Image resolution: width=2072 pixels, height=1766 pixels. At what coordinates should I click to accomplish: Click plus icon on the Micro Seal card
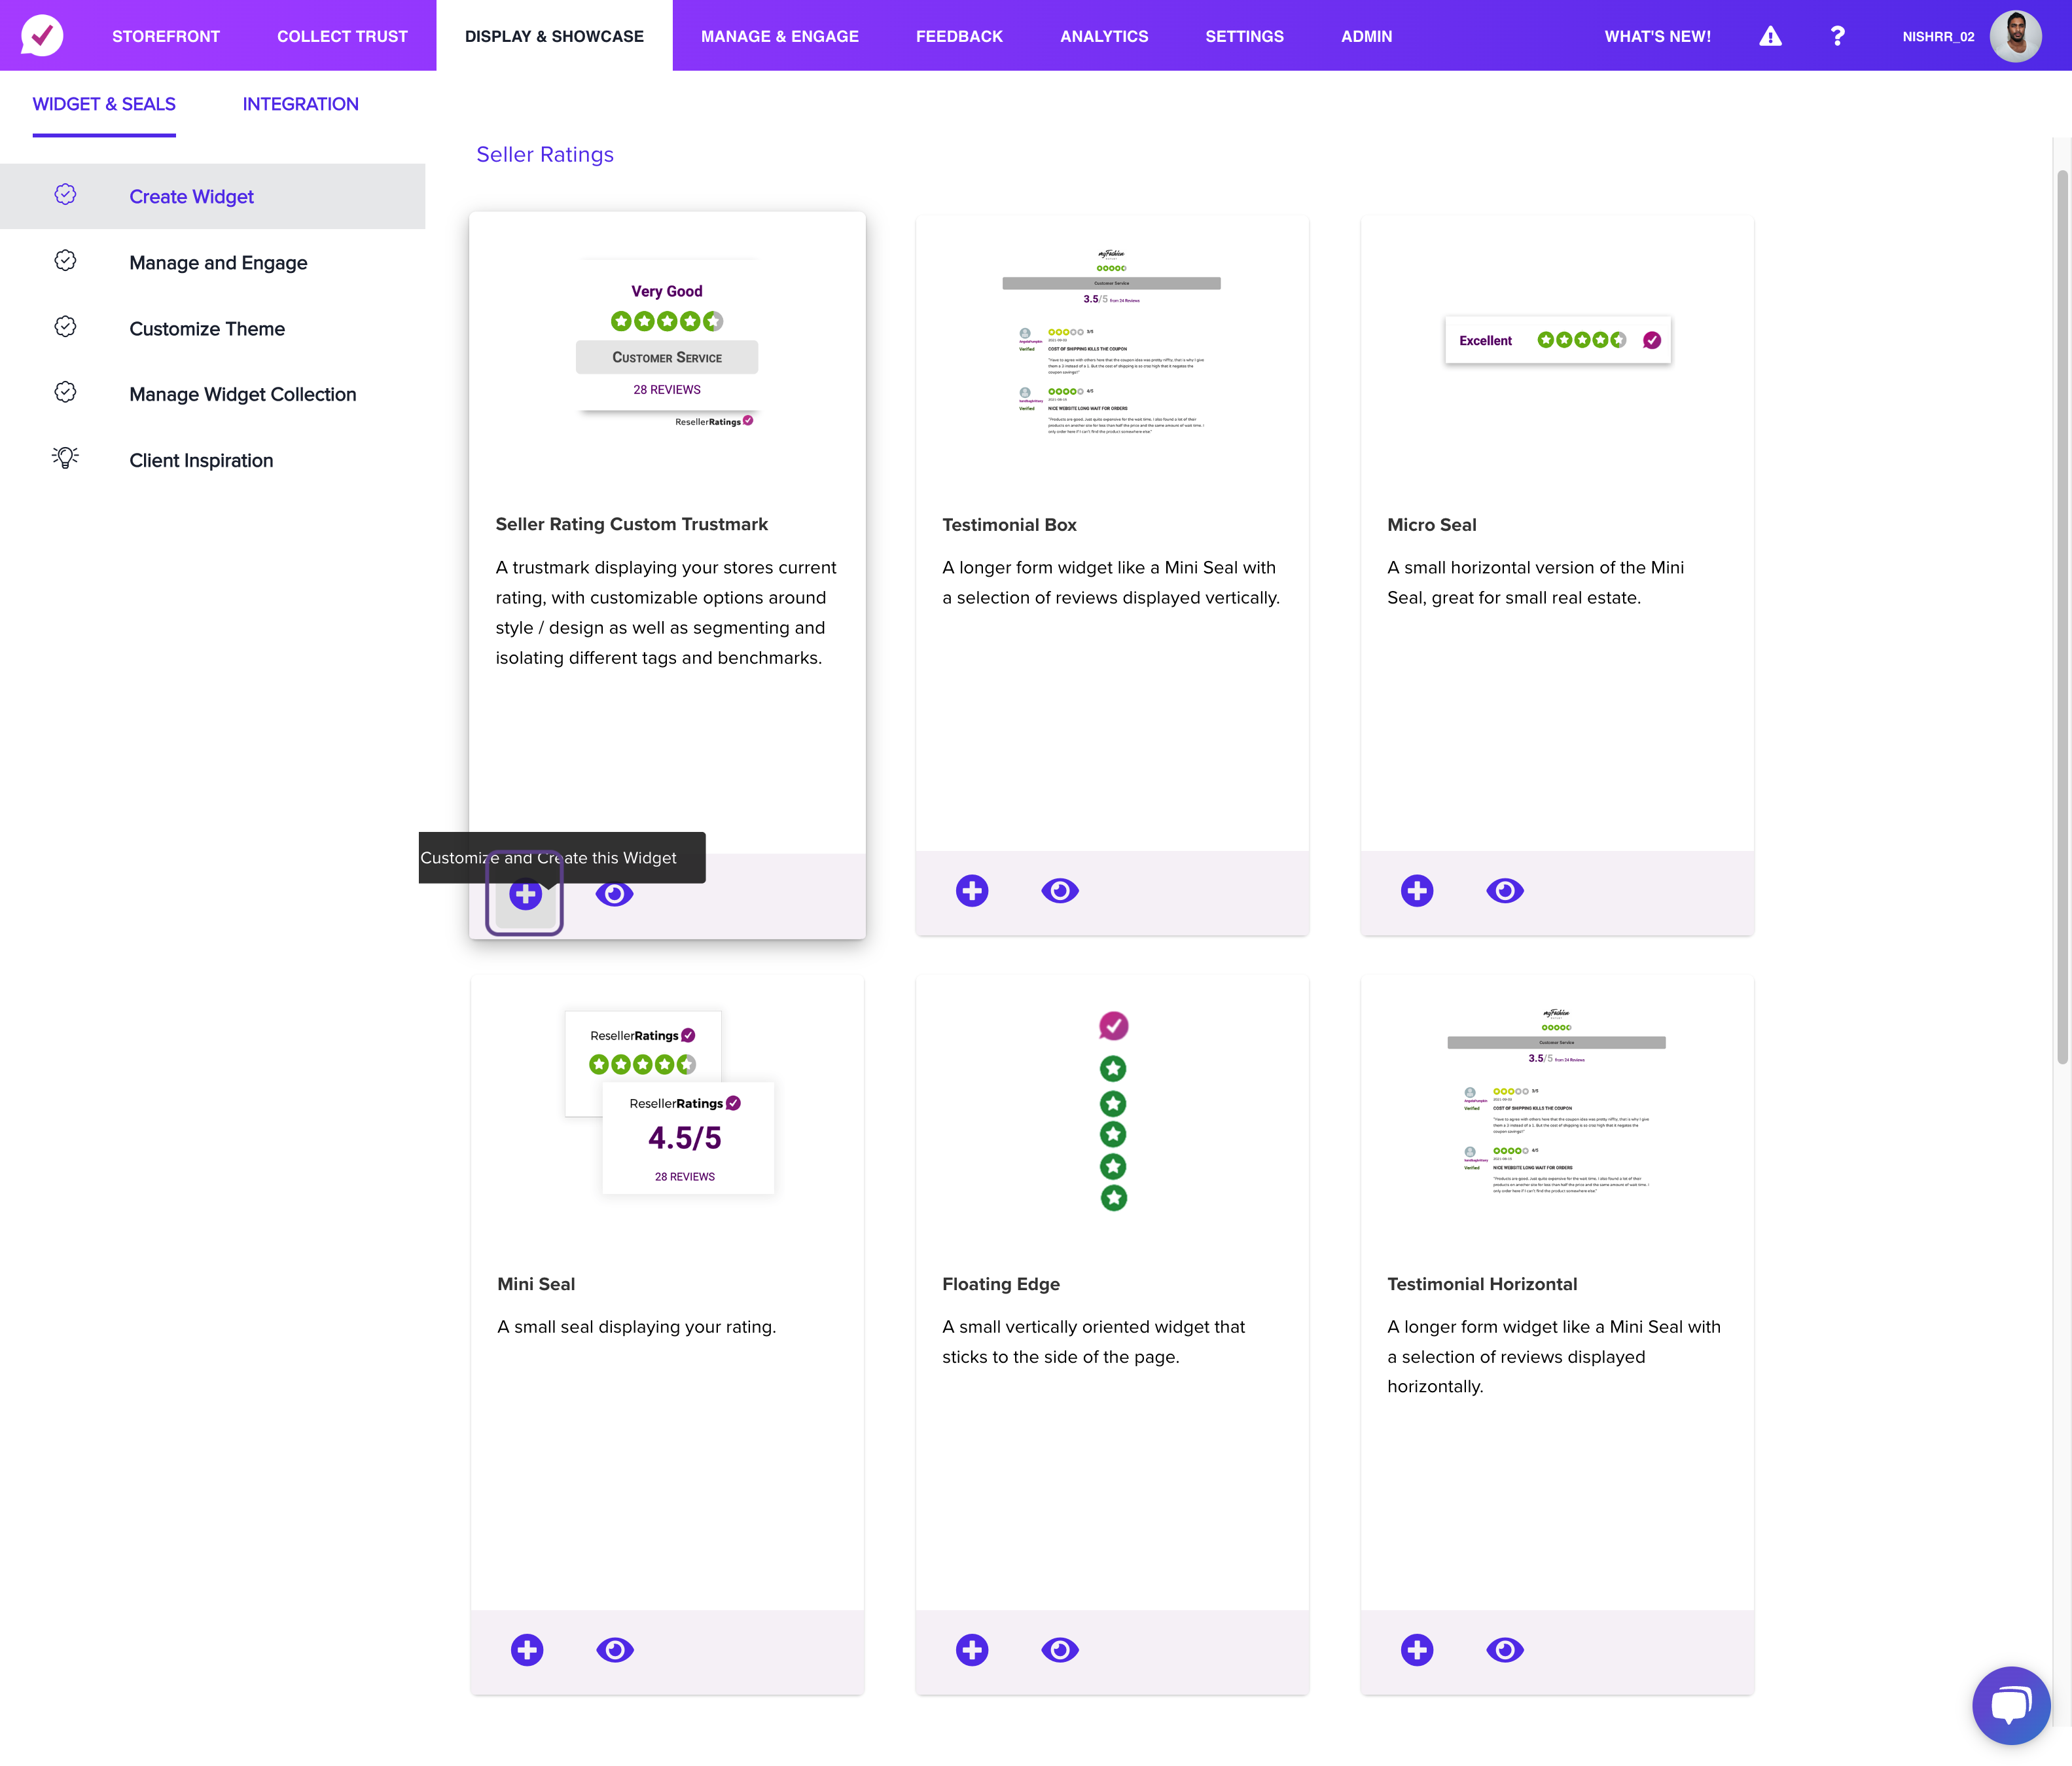tap(1416, 890)
